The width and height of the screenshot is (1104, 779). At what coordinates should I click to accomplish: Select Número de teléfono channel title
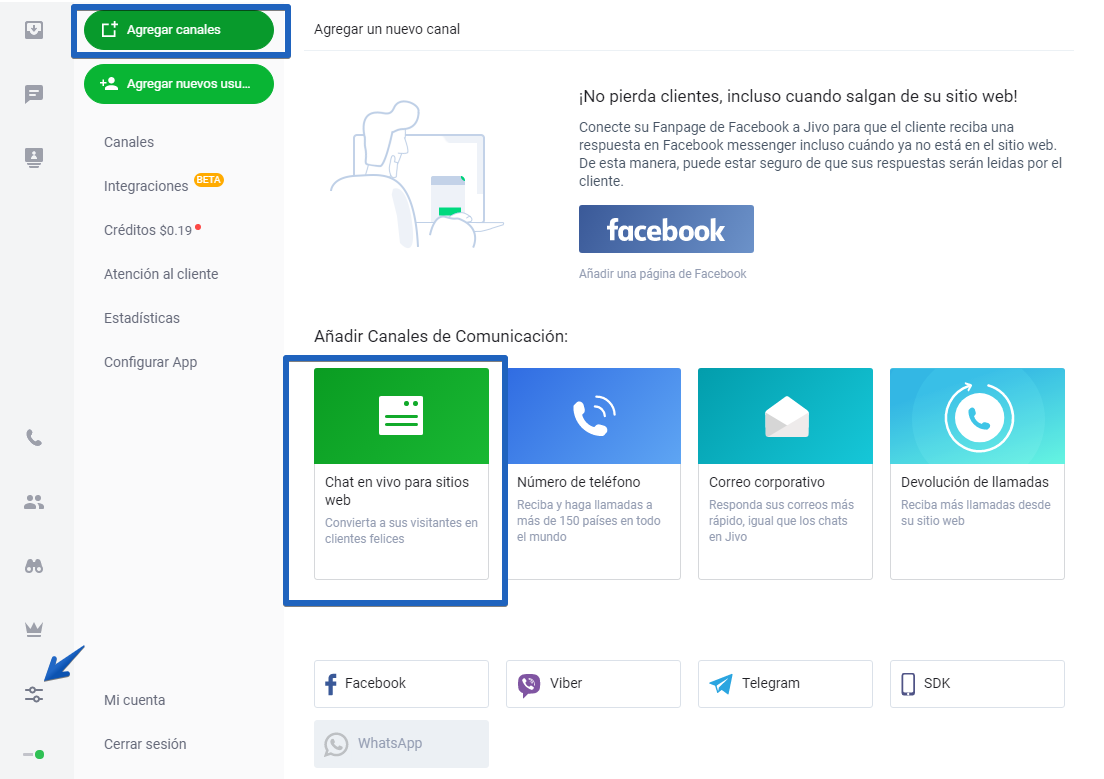[x=579, y=482]
